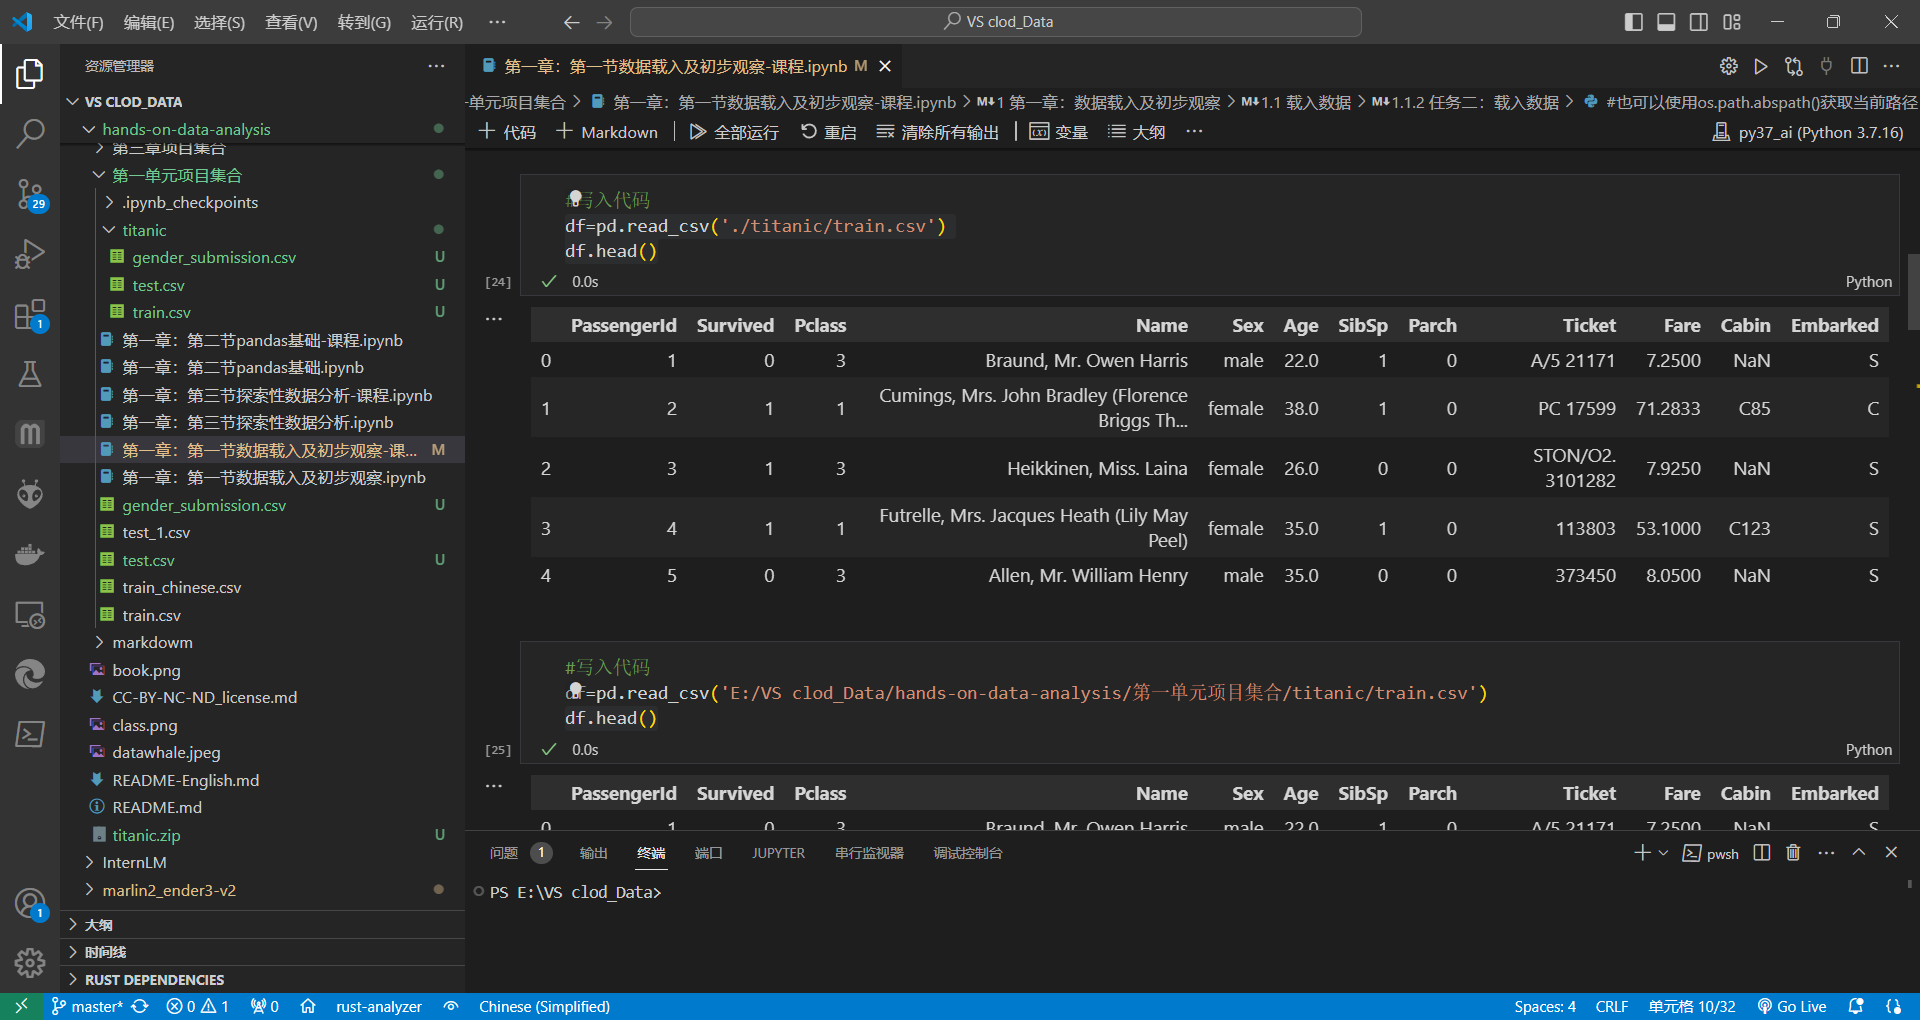Screen dimensions: 1920x1020
Task: Click 清除所有输出 button
Action: (937, 132)
